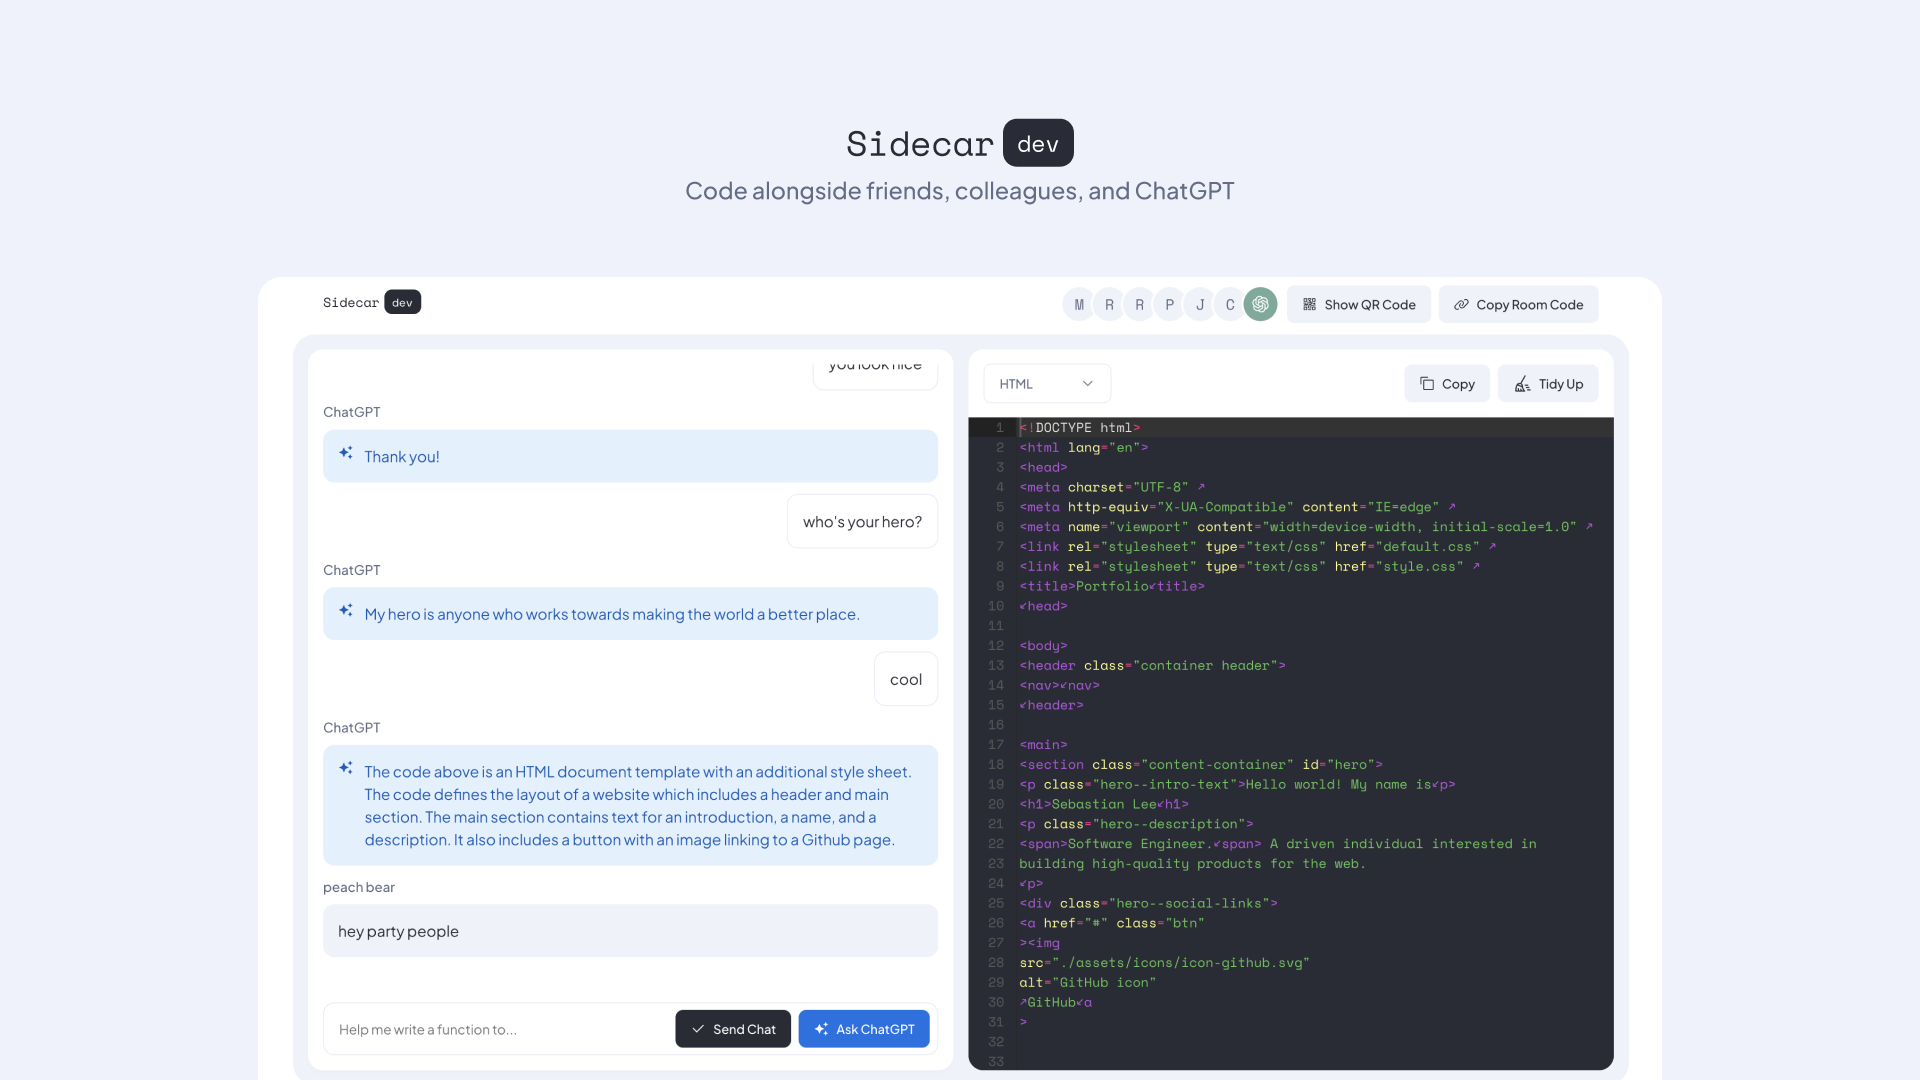Click the "who's your hero?" chat bubble

(862, 522)
